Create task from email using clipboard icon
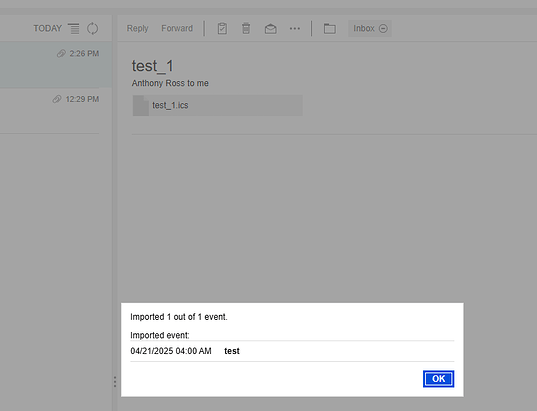The width and height of the screenshot is (537, 411). [x=222, y=28]
